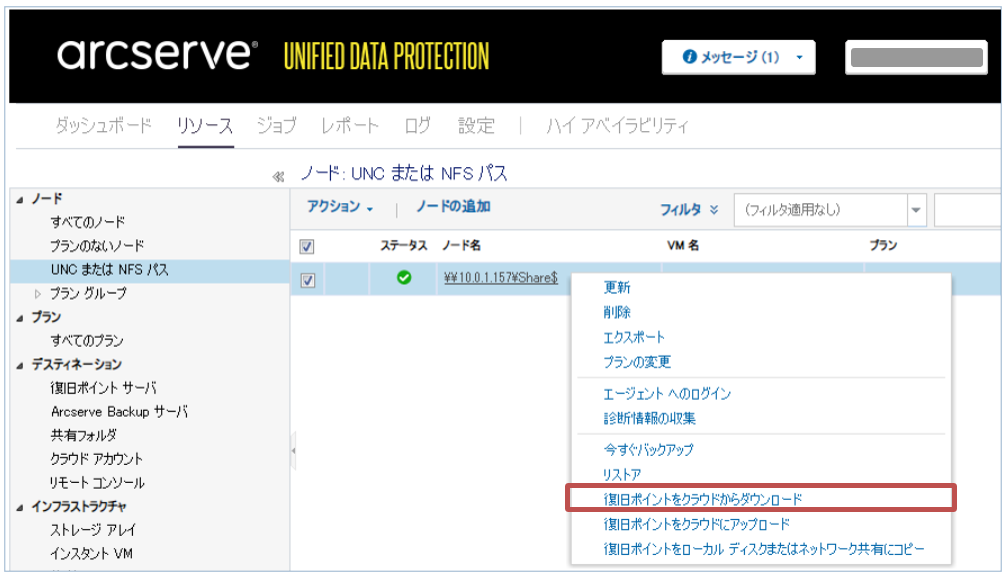Sort by the ステータス column header

(x=403, y=246)
